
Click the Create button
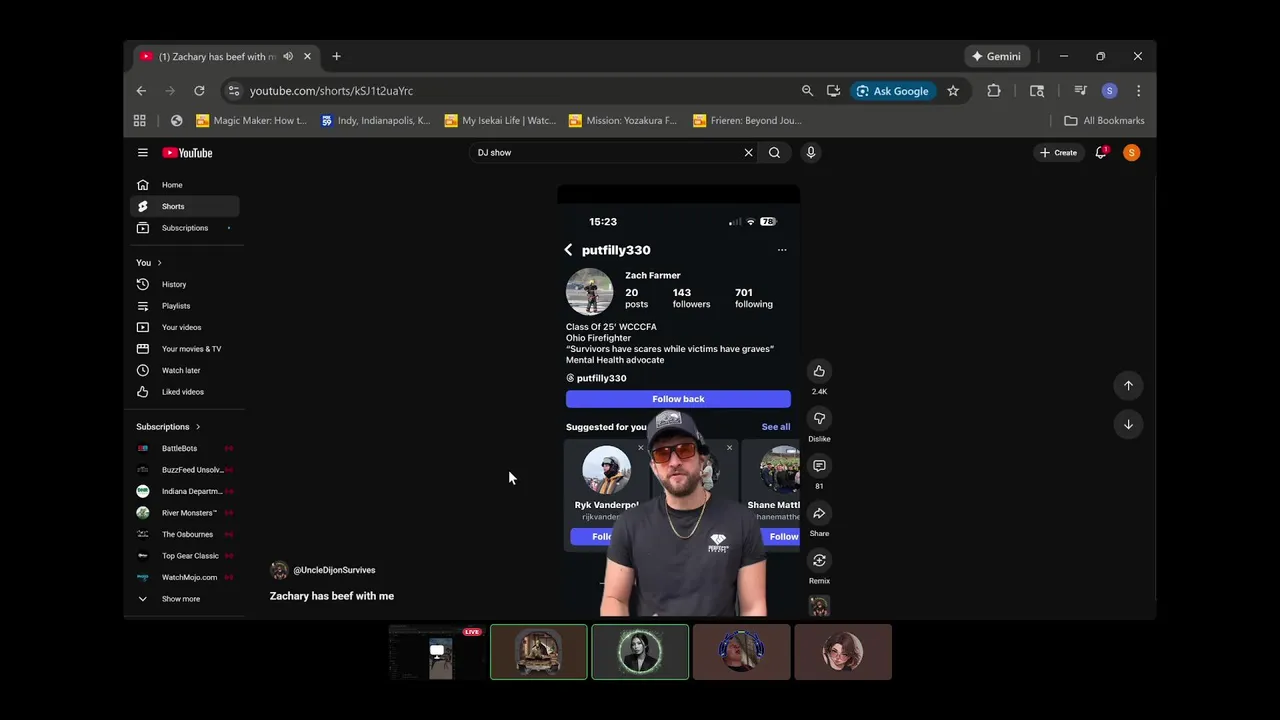coord(1058,153)
